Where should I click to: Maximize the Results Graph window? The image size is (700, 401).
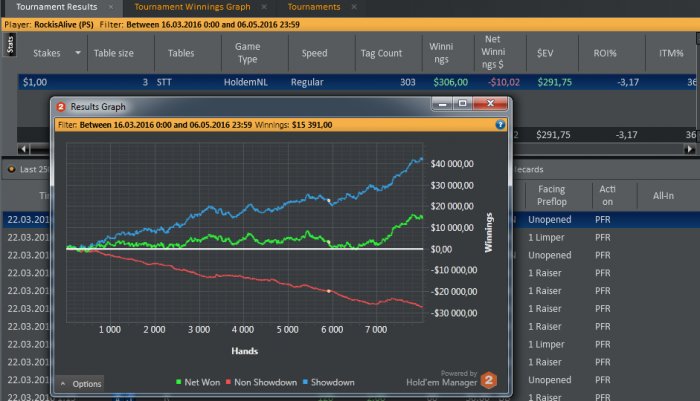point(462,104)
